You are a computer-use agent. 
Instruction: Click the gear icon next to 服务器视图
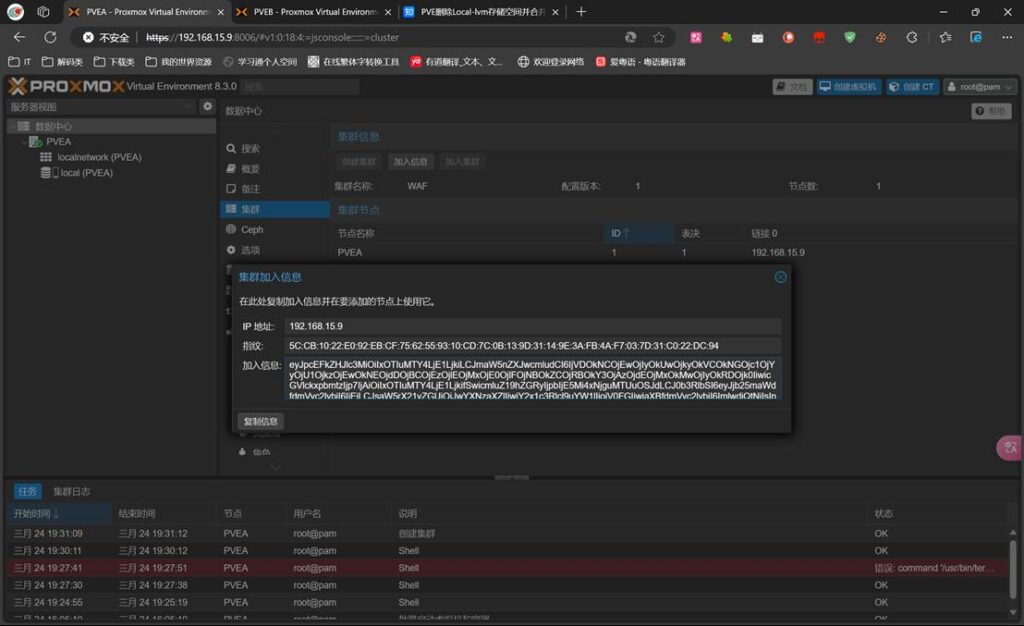click(x=208, y=106)
